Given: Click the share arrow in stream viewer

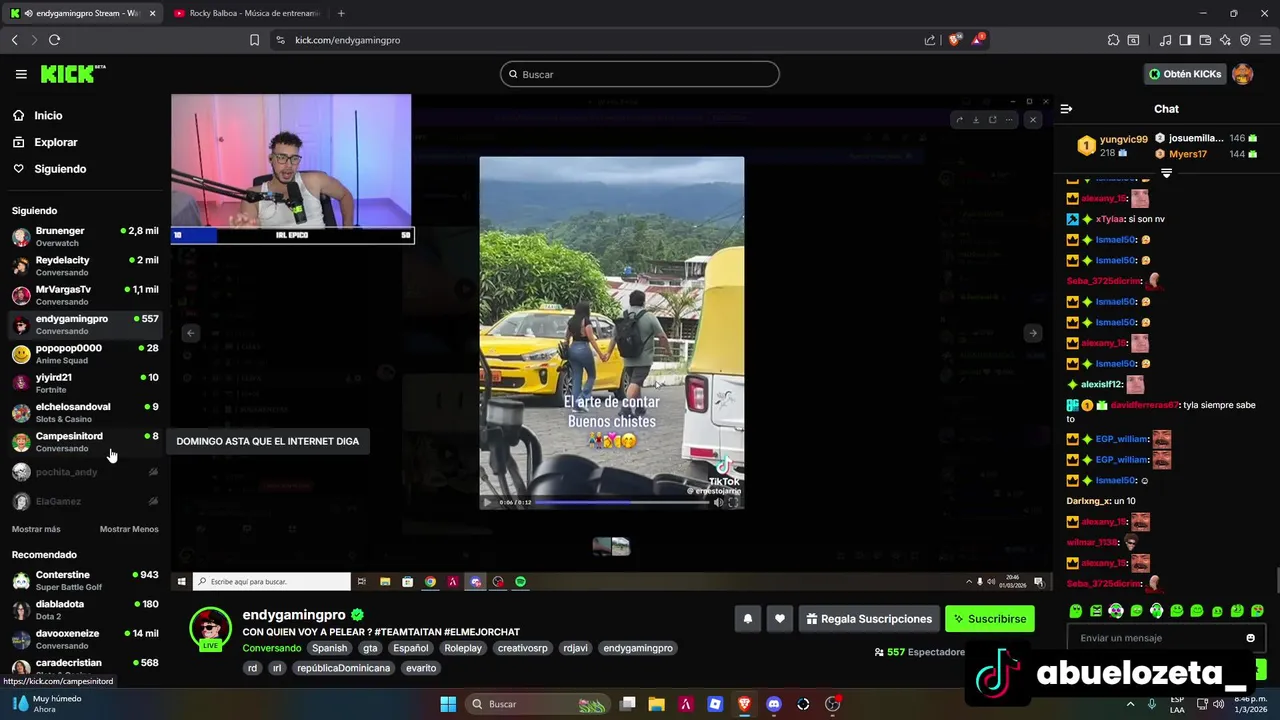Looking at the screenshot, I should [959, 120].
